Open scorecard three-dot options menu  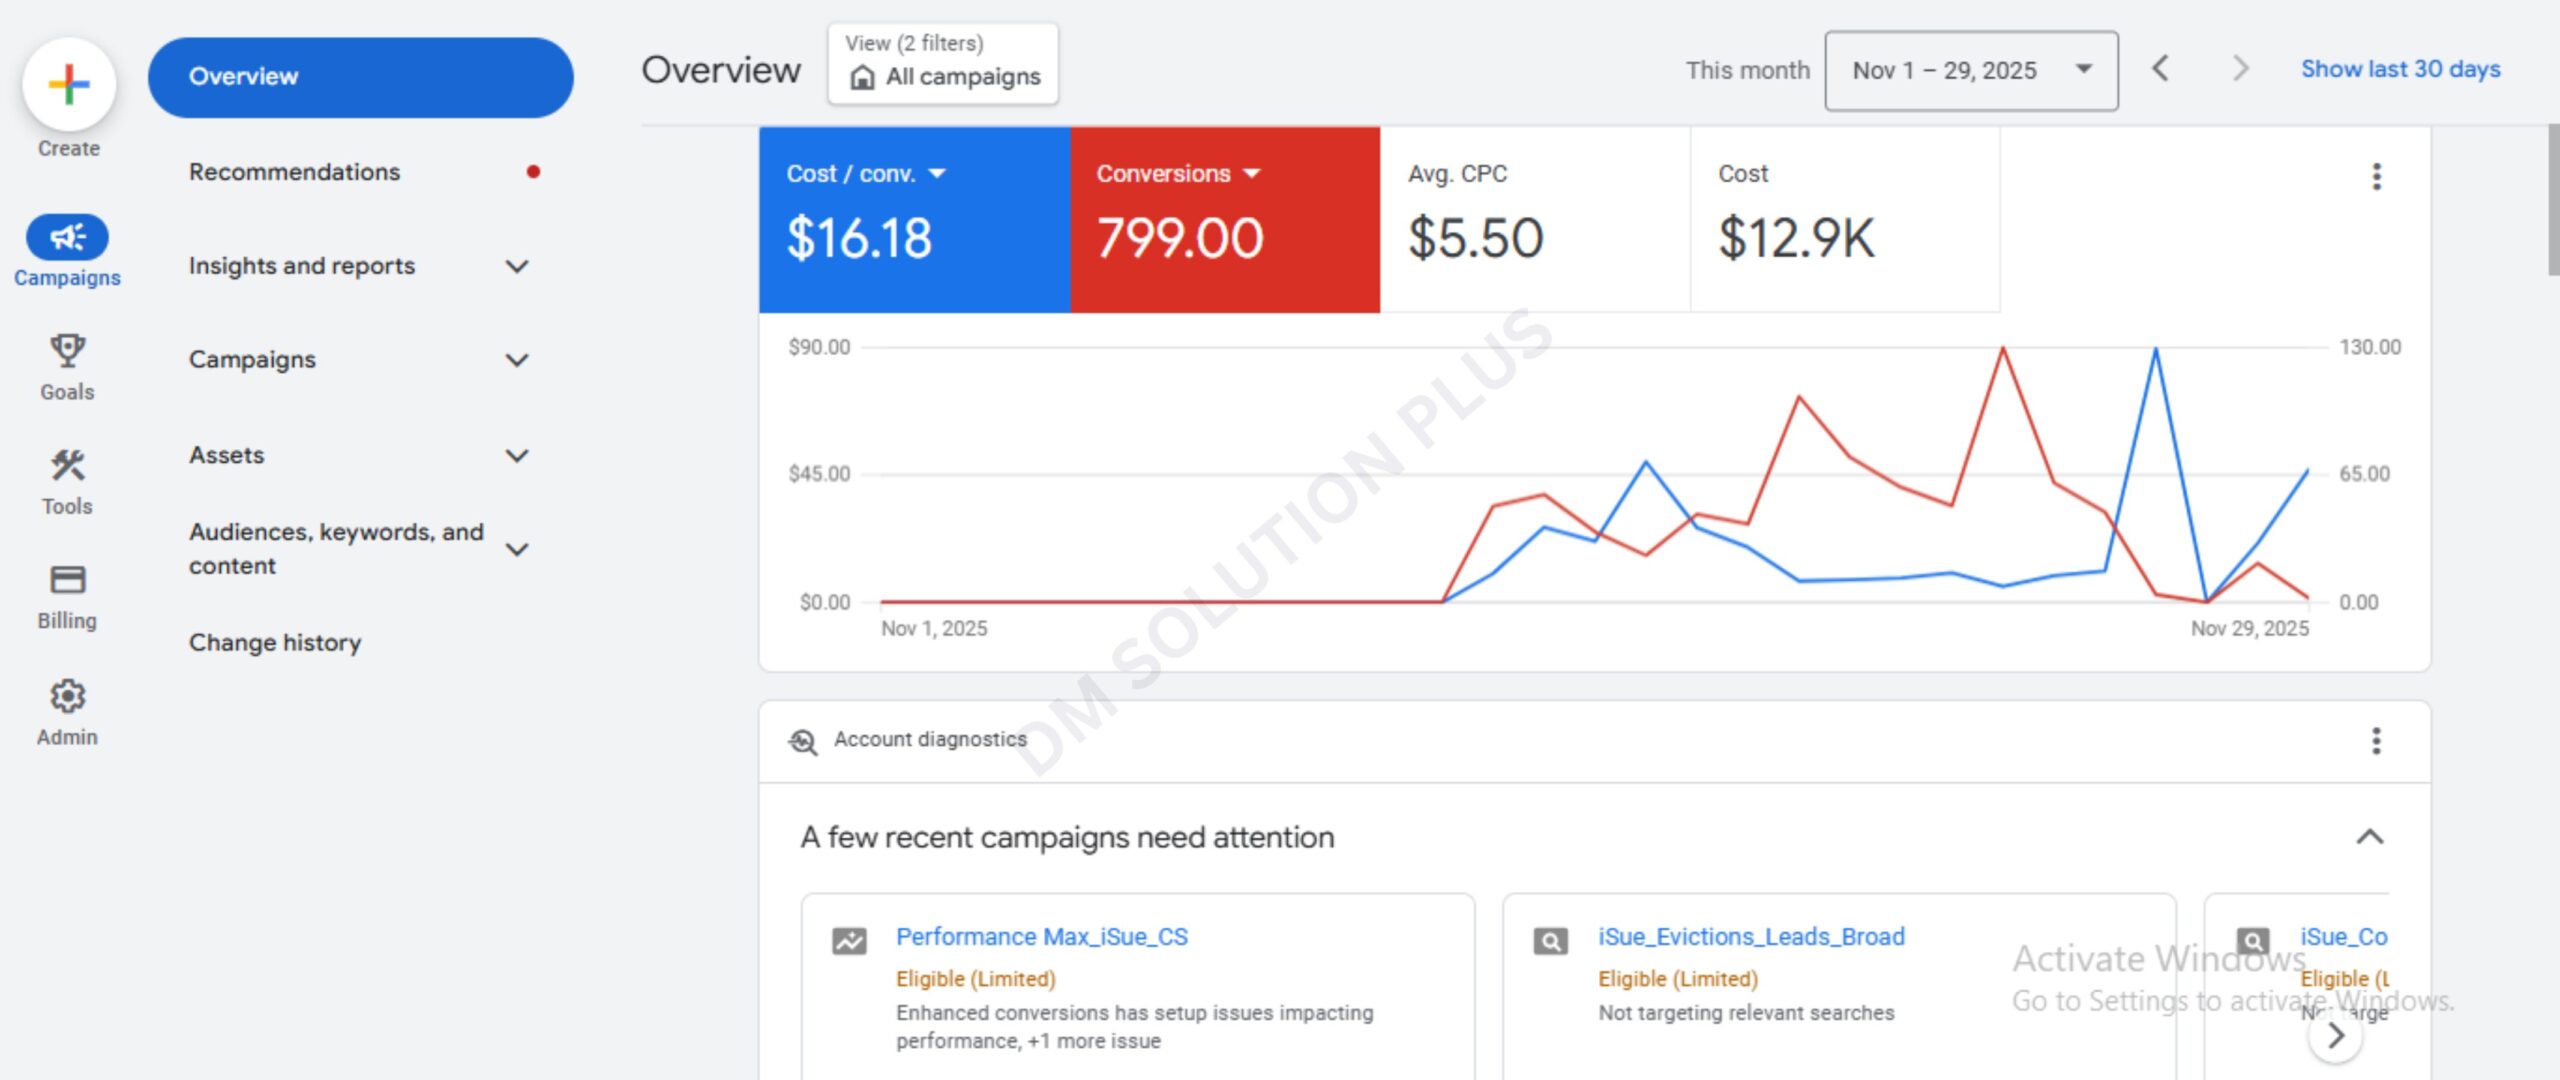coord(2376,177)
